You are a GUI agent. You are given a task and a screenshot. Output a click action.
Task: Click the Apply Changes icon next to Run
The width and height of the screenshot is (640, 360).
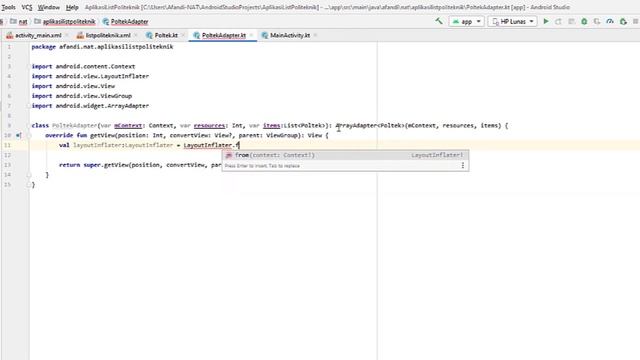pyautogui.click(x=558, y=21)
